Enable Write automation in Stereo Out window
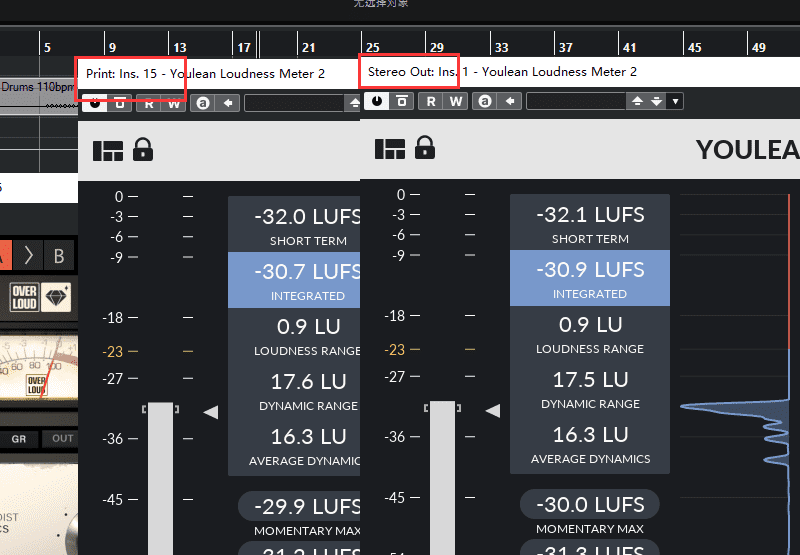 (456, 101)
